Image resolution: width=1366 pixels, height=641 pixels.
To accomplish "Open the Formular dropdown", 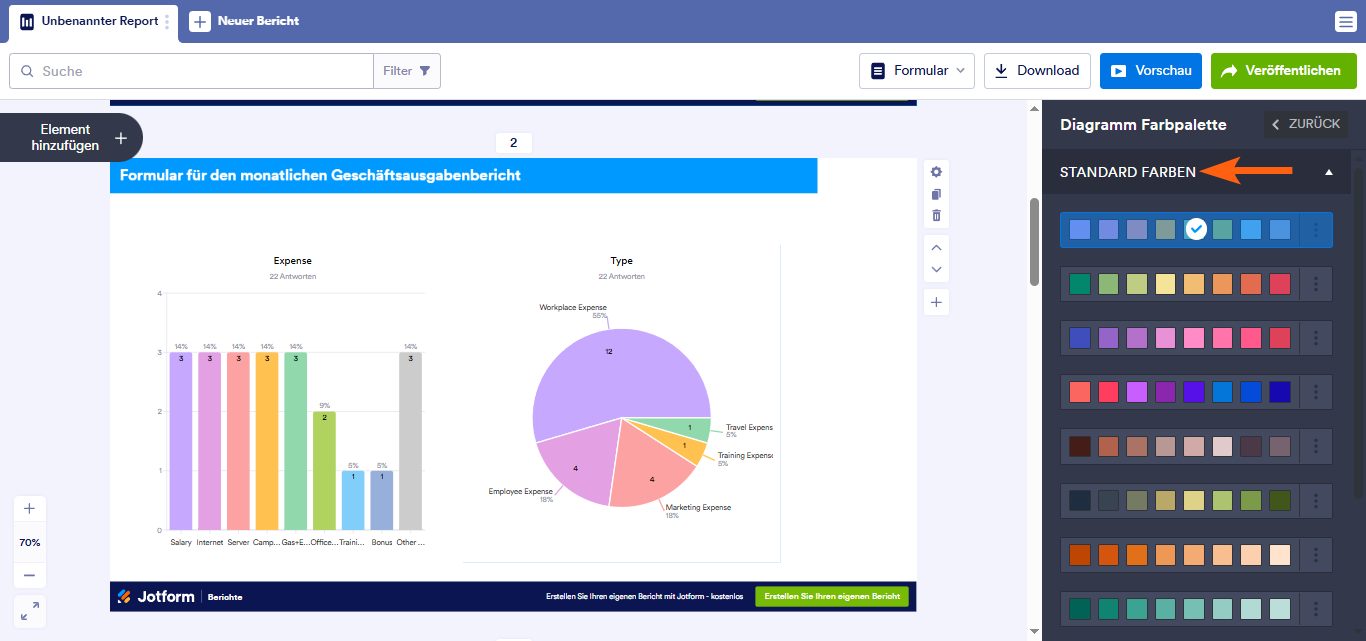I will [916, 71].
